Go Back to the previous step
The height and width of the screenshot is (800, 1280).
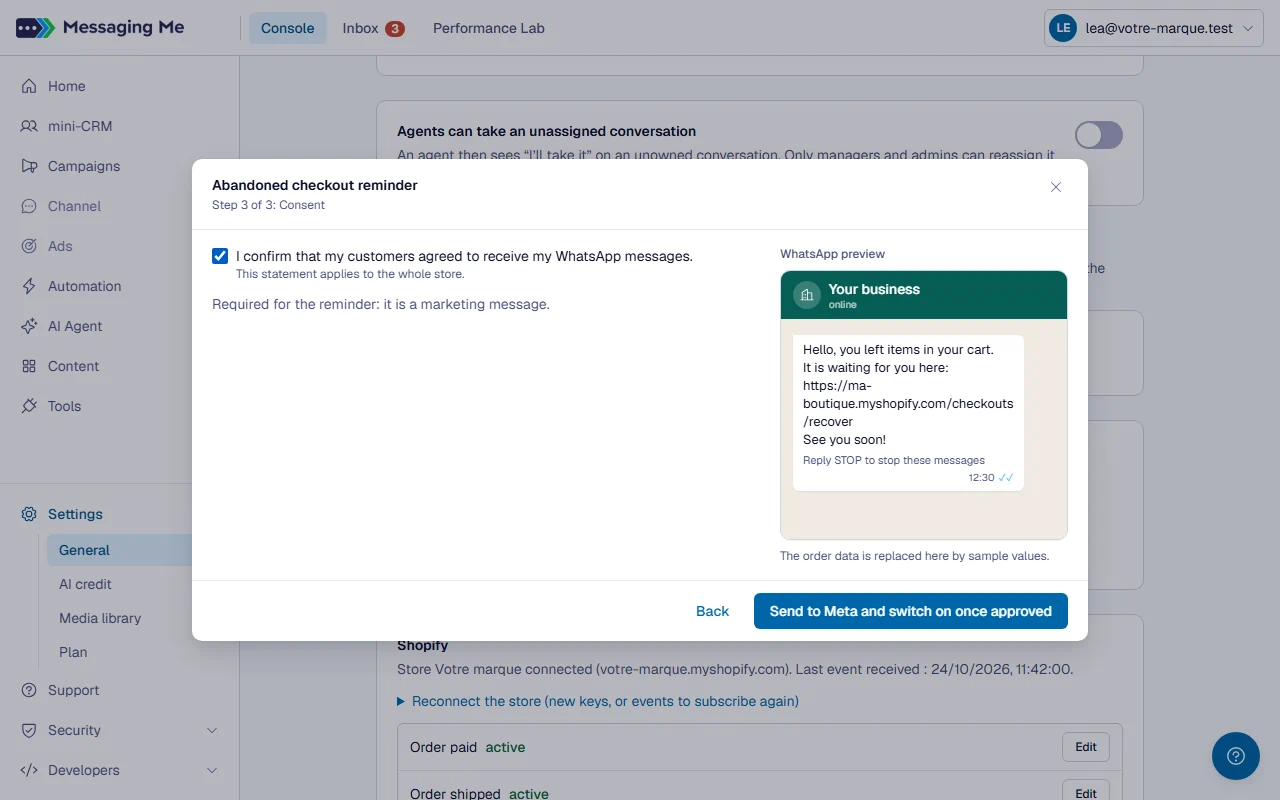tap(713, 611)
